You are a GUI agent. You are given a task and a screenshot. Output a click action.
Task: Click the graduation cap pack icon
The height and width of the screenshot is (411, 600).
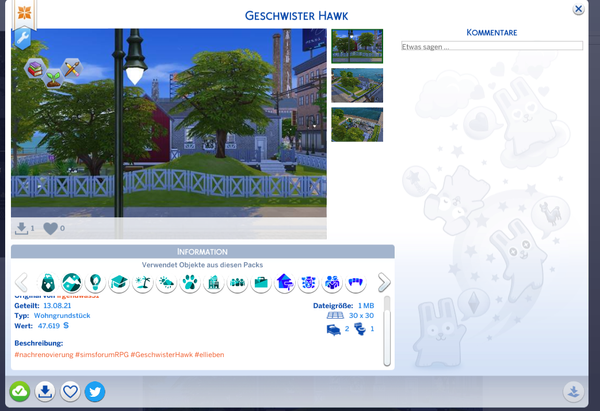click(118, 283)
